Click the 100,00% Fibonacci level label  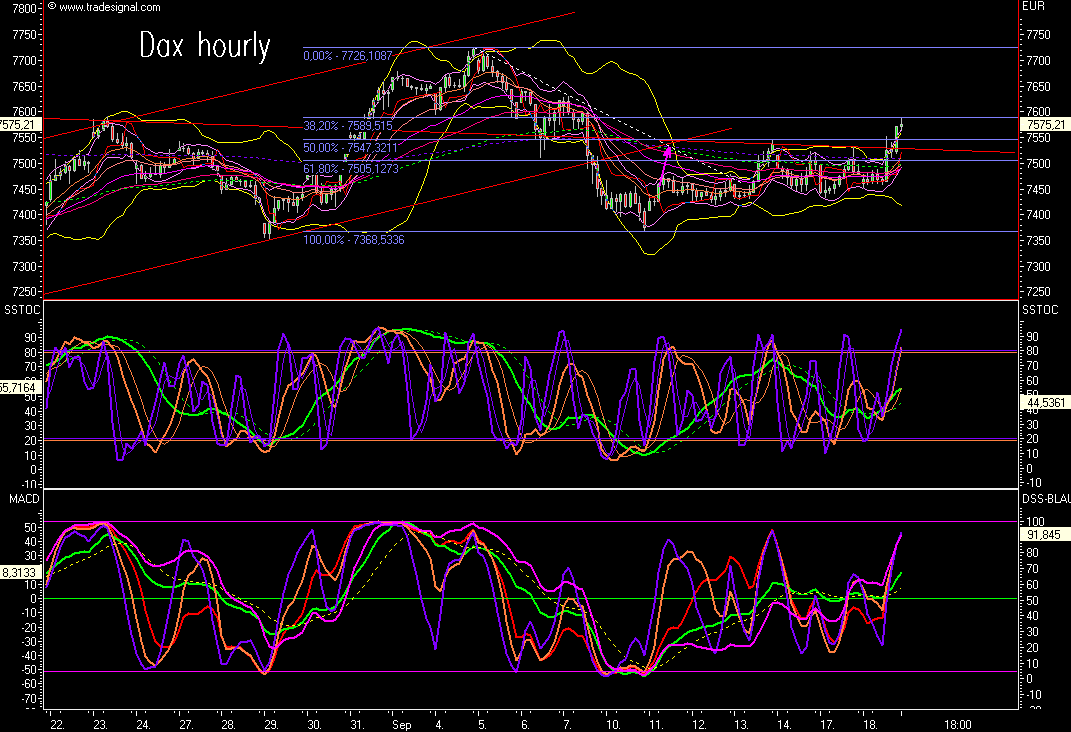(353, 239)
